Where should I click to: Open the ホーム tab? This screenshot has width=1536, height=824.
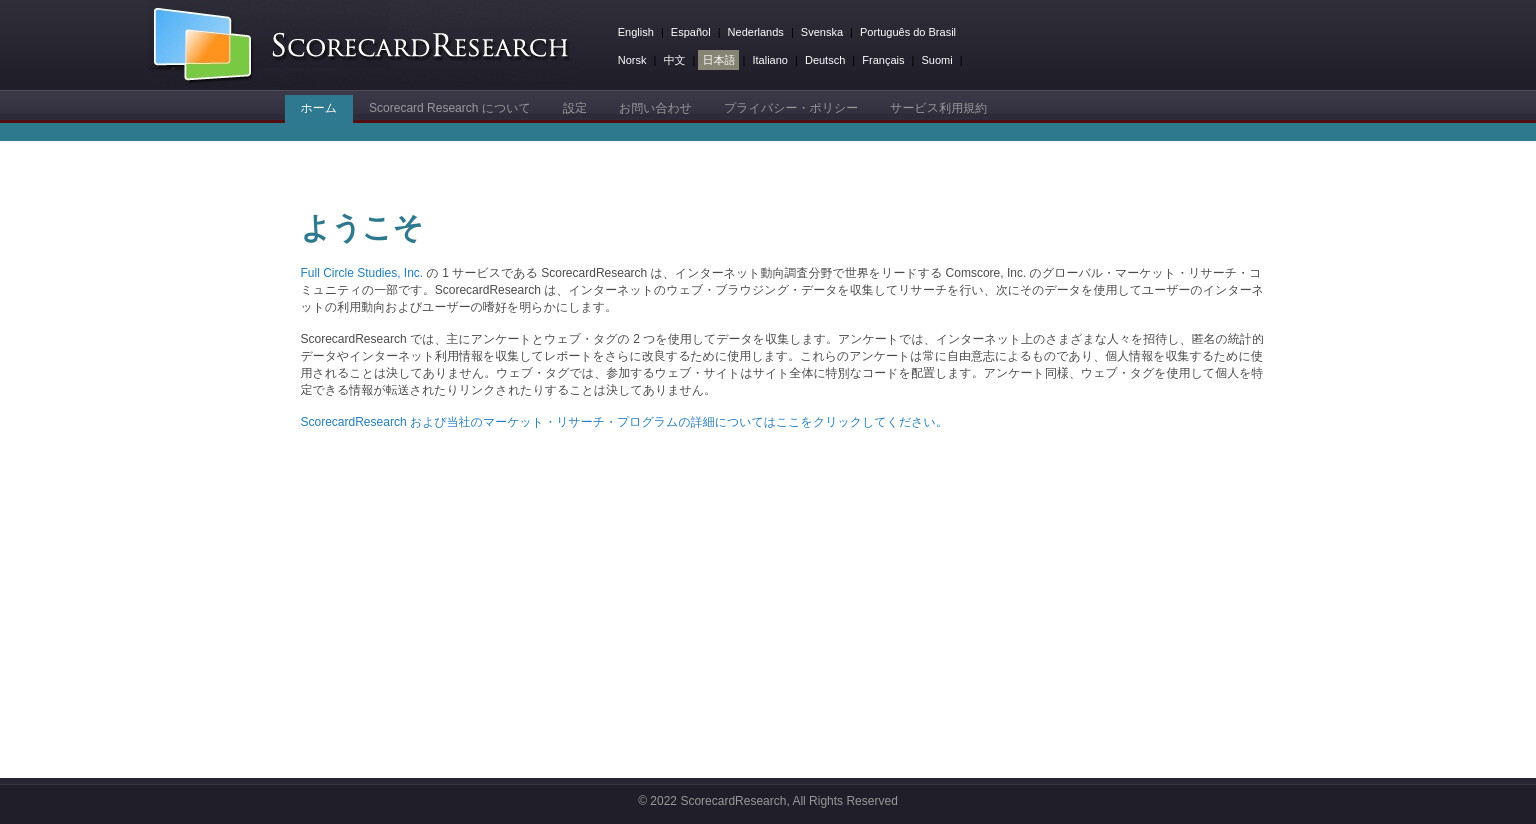(319, 108)
